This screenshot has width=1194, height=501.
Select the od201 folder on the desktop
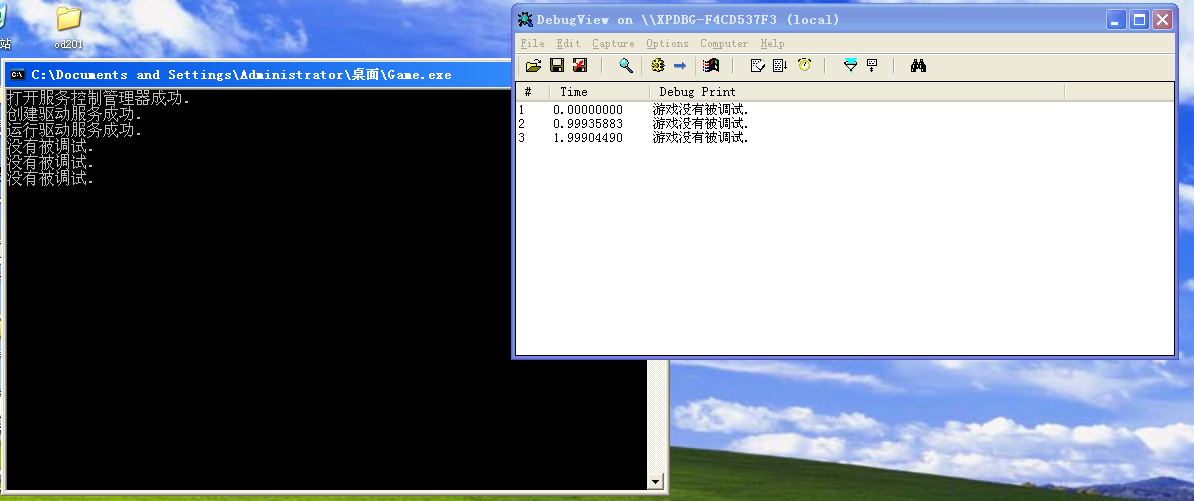[x=69, y=27]
